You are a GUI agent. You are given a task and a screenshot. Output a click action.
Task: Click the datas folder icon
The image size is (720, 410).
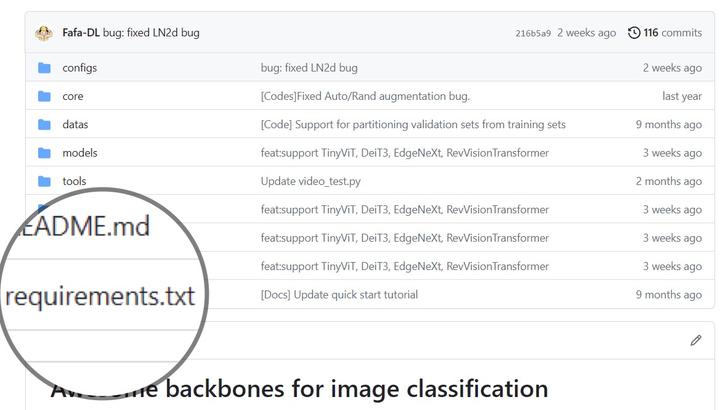(44, 125)
